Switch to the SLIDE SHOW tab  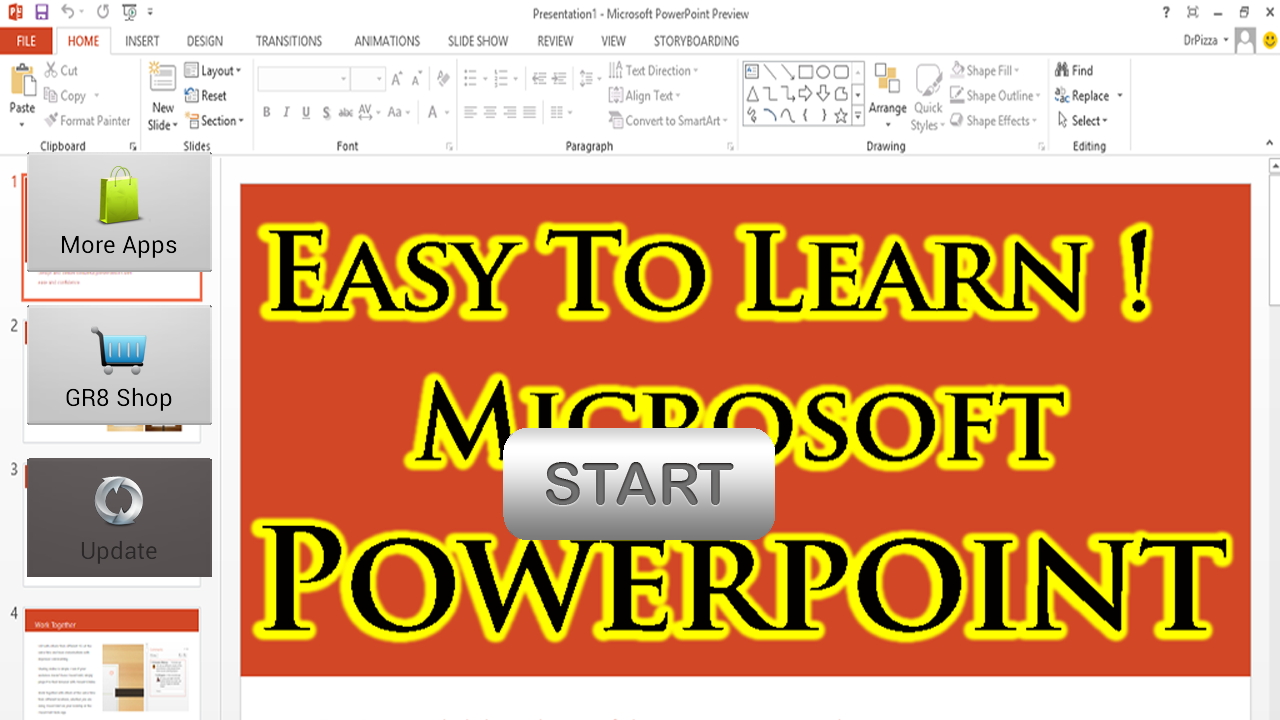coord(478,41)
